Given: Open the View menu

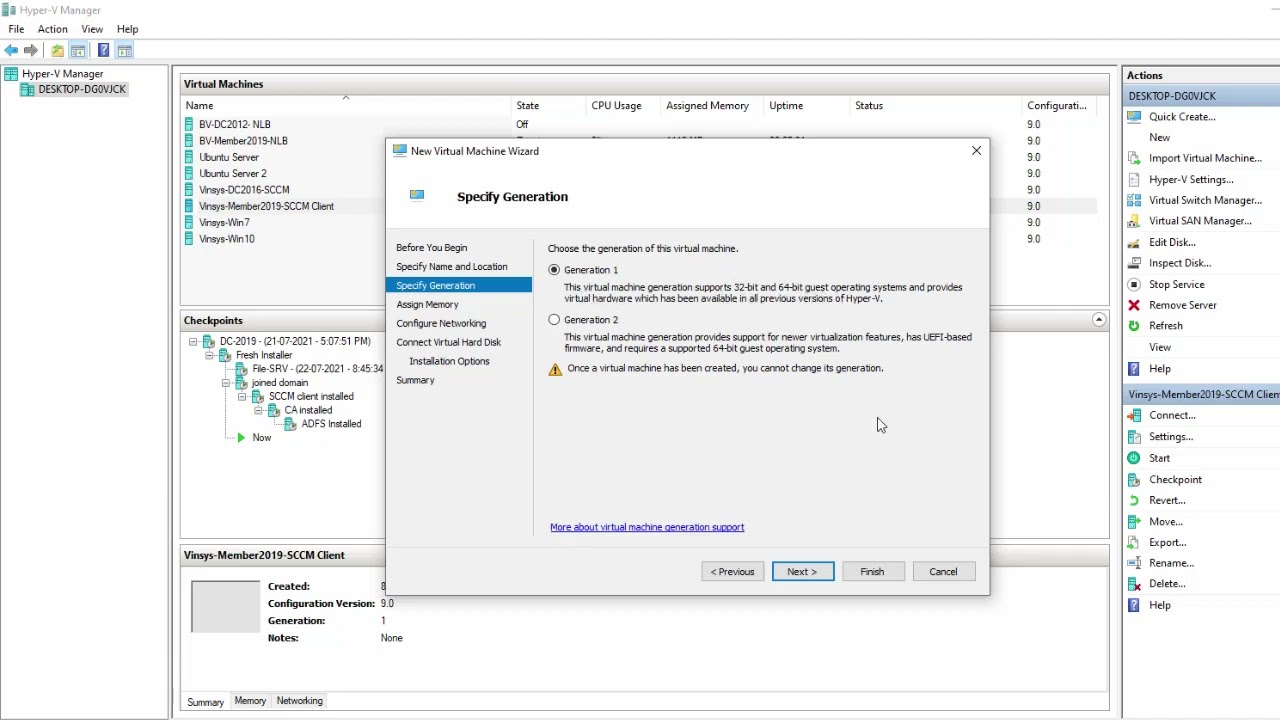Looking at the screenshot, I should [92, 29].
